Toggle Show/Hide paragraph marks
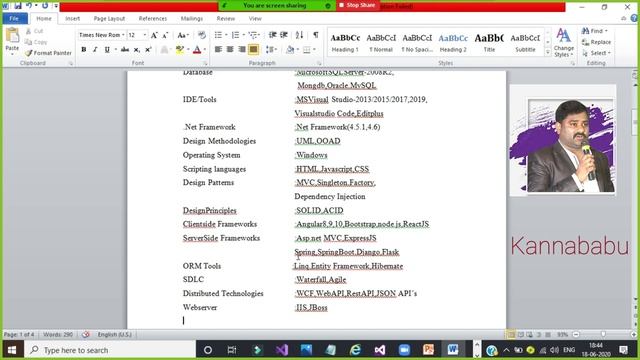Viewport: 640px width, 360px height. click(316, 35)
